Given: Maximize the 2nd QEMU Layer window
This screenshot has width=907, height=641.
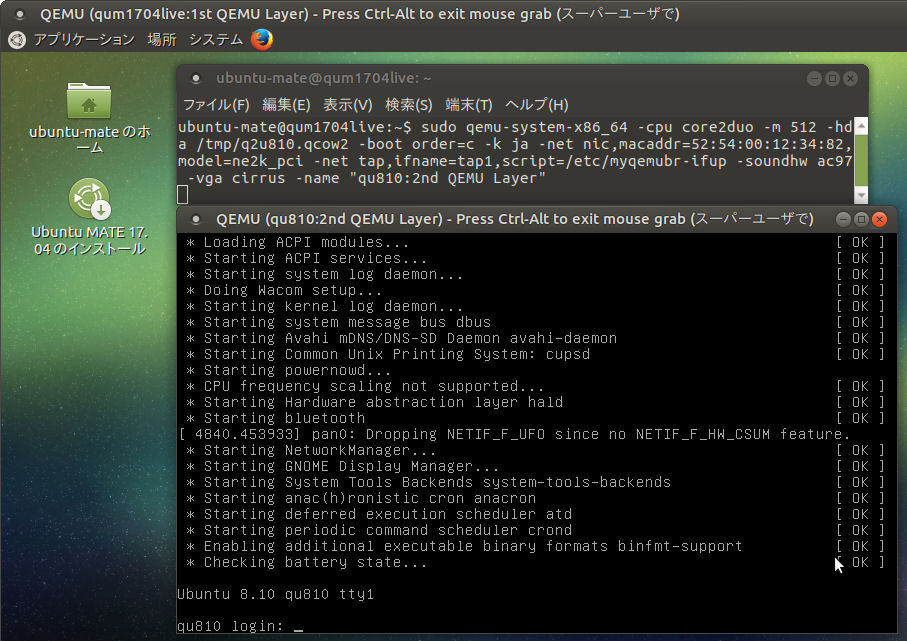Looking at the screenshot, I should click(x=861, y=219).
